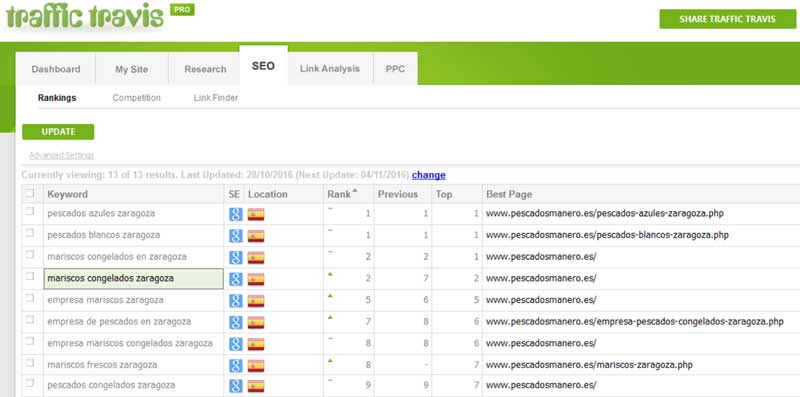
Task: Click rank-up arrow for empresa mariscos zaragoza
Action: (x=330, y=295)
